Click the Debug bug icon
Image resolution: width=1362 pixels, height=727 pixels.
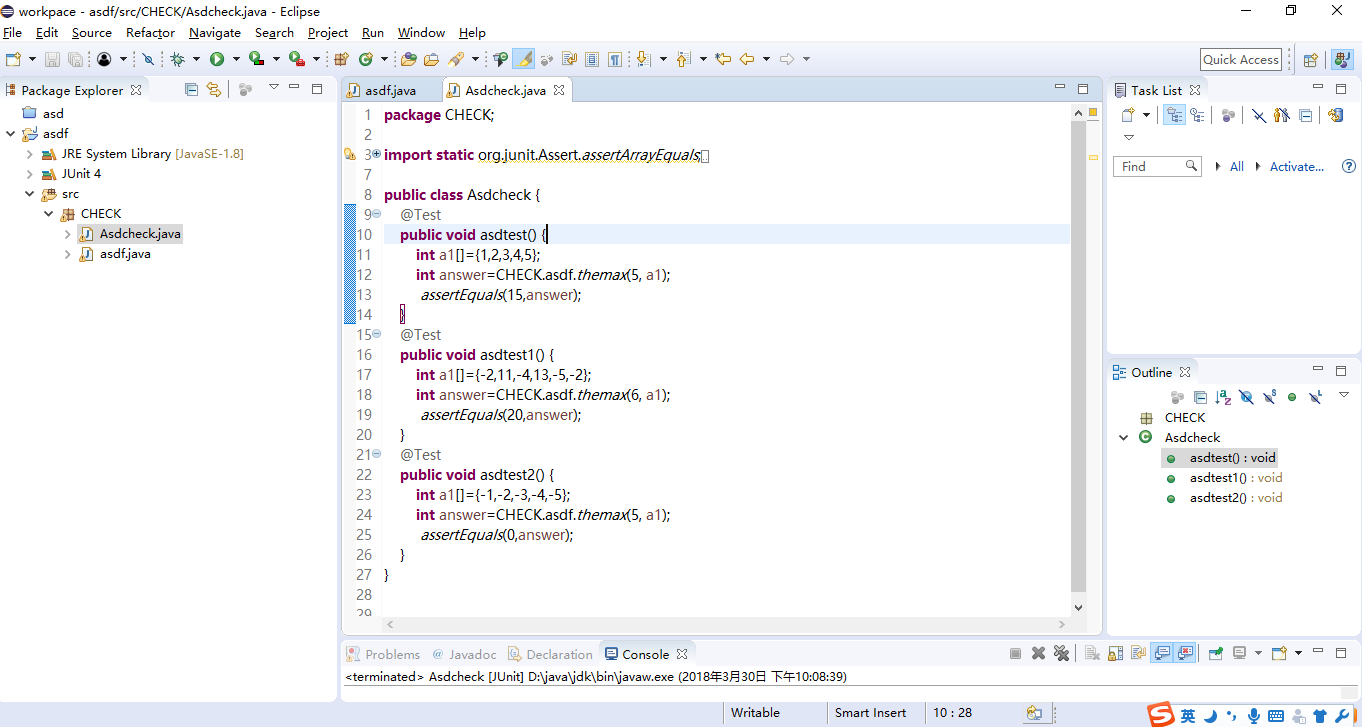coord(177,59)
